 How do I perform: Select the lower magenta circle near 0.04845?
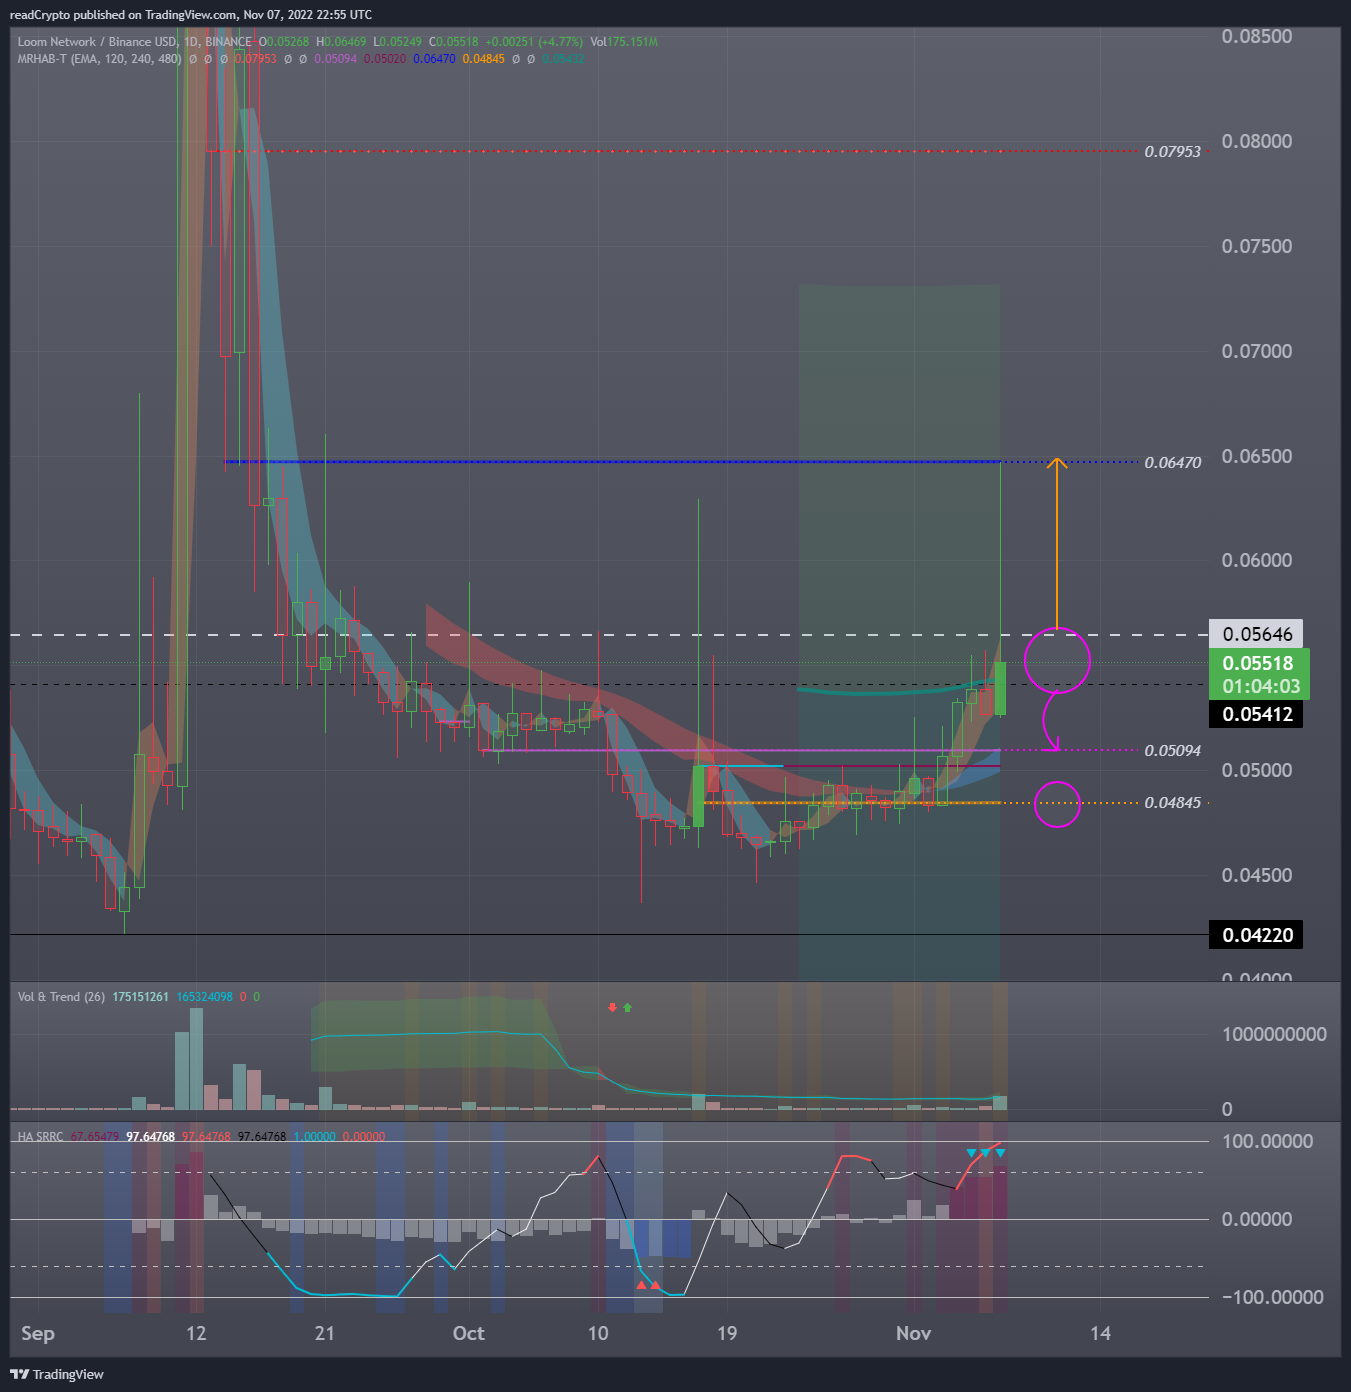coord(1057,803)
